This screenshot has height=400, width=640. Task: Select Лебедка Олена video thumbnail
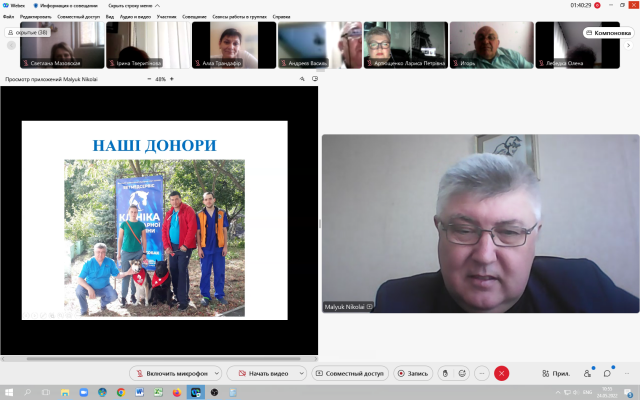(578, 45)
